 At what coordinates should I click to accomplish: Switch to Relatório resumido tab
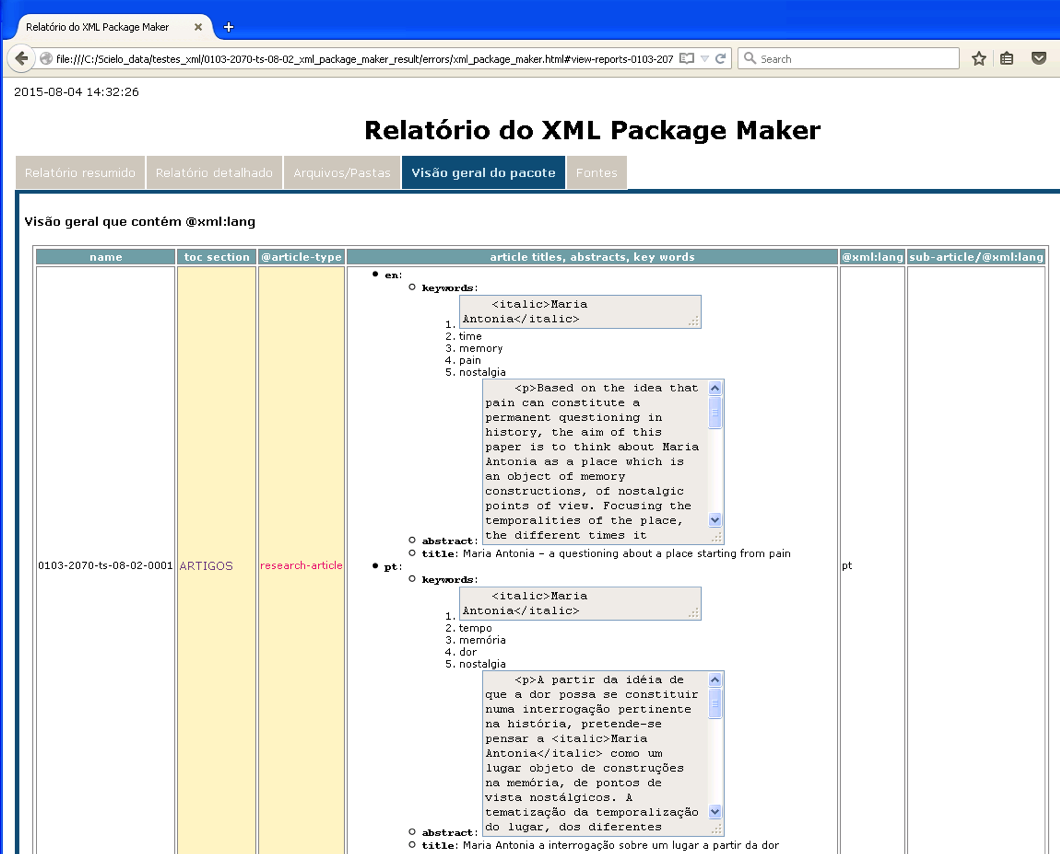click(80, 172)
